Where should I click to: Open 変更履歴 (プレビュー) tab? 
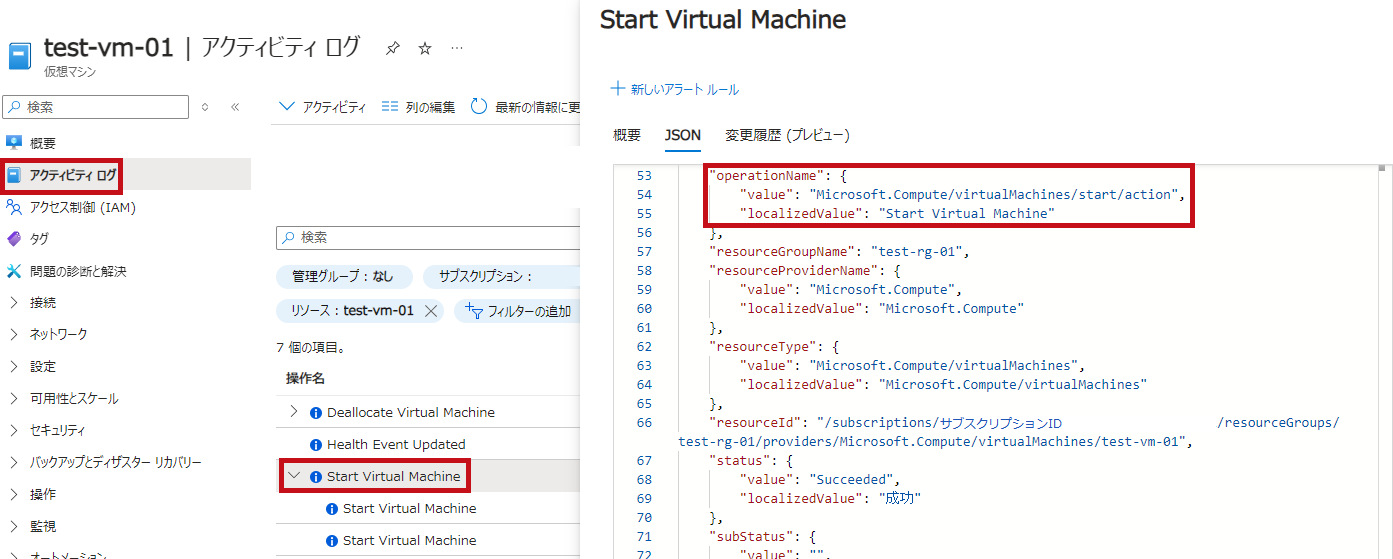787,135
